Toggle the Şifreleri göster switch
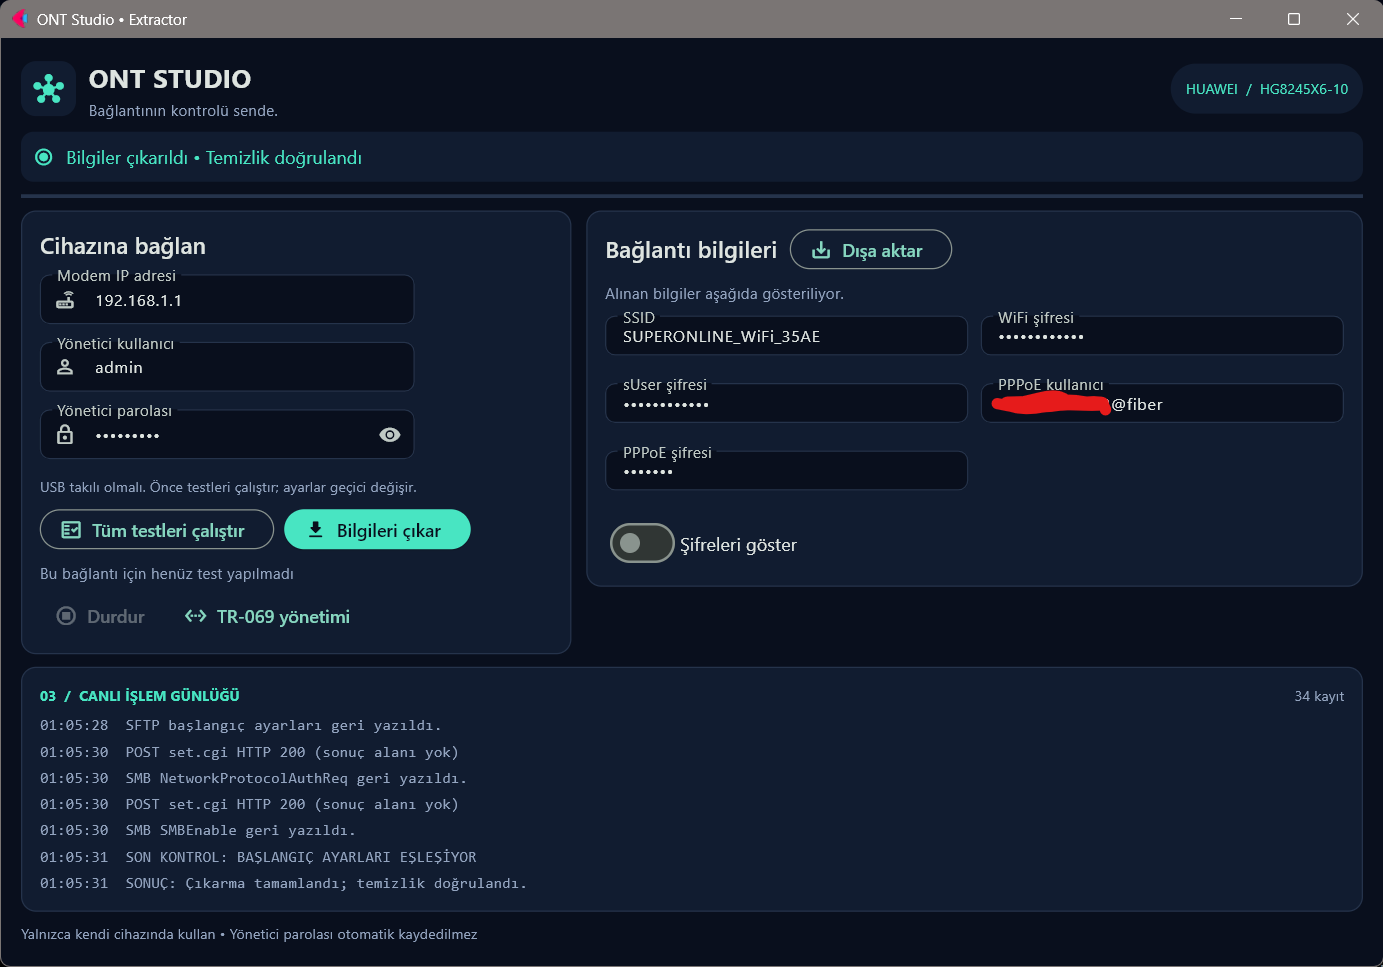Viewport: 1383px width, 967px height. (x=642, y=543)
